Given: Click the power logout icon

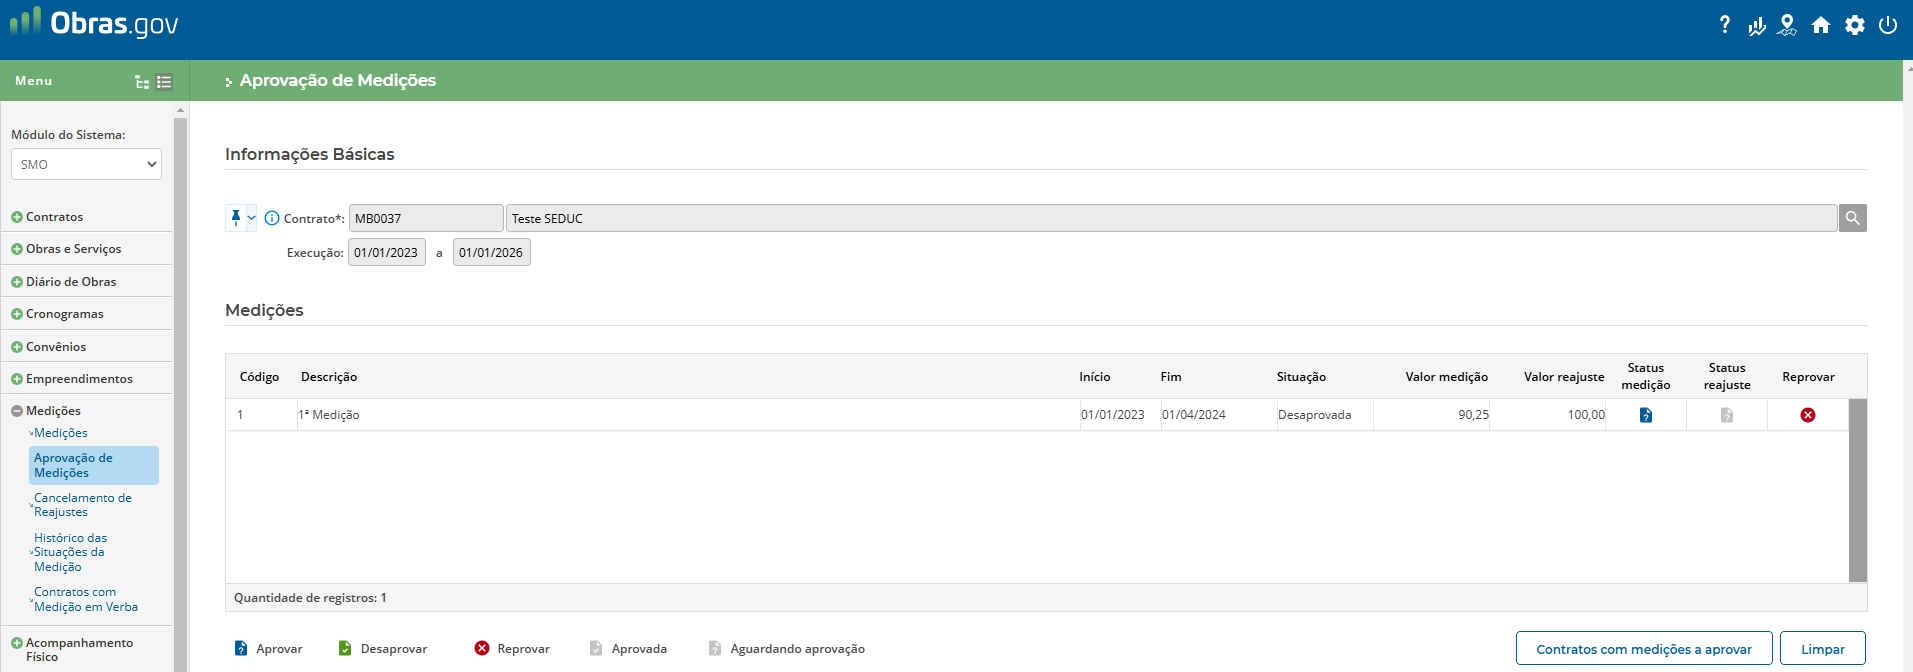Looking at the screenshot, I should tap(1888, 26).
